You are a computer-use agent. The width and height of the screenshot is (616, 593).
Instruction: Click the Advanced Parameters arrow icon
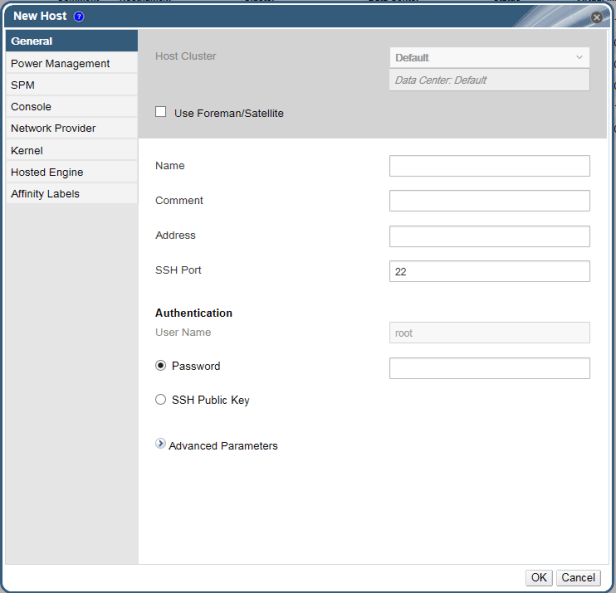161,444
